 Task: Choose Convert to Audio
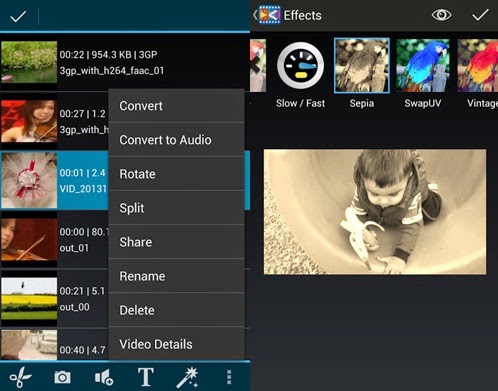(x=176, y=140)
